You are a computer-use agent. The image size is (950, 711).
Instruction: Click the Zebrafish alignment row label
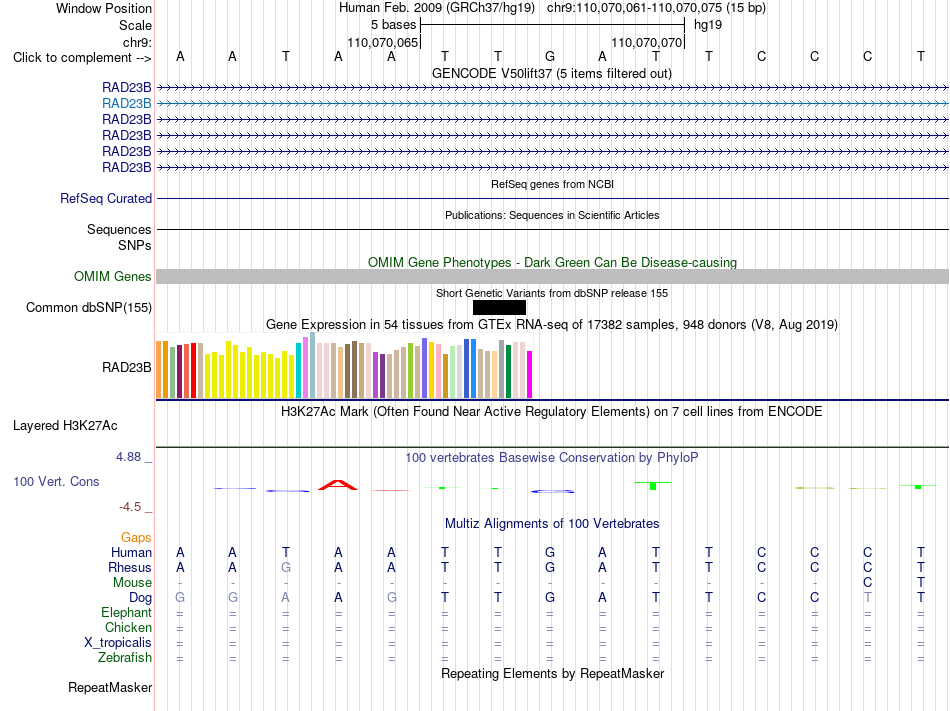125,658
